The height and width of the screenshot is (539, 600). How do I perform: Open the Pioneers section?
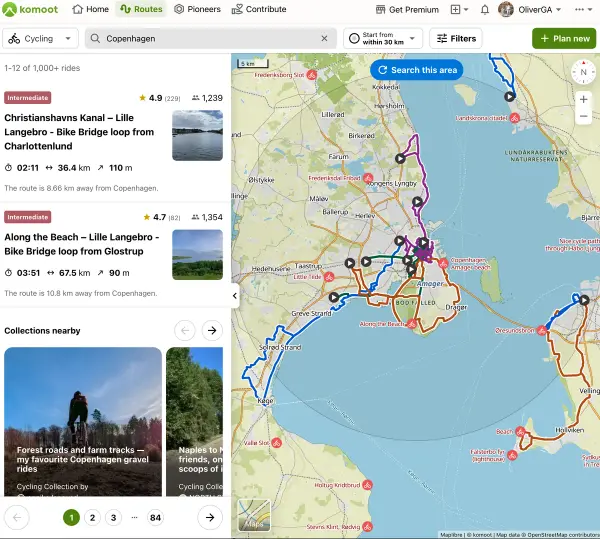click(x=197, y=9)
